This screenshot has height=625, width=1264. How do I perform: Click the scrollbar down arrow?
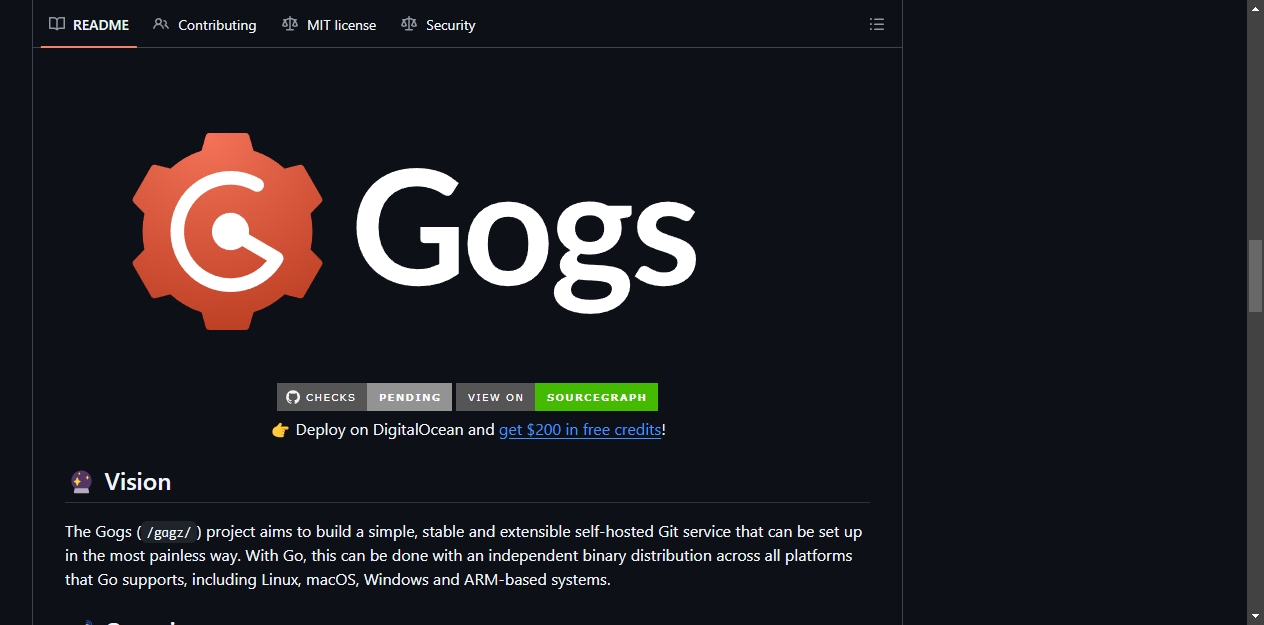click(x=1255, y=616)
